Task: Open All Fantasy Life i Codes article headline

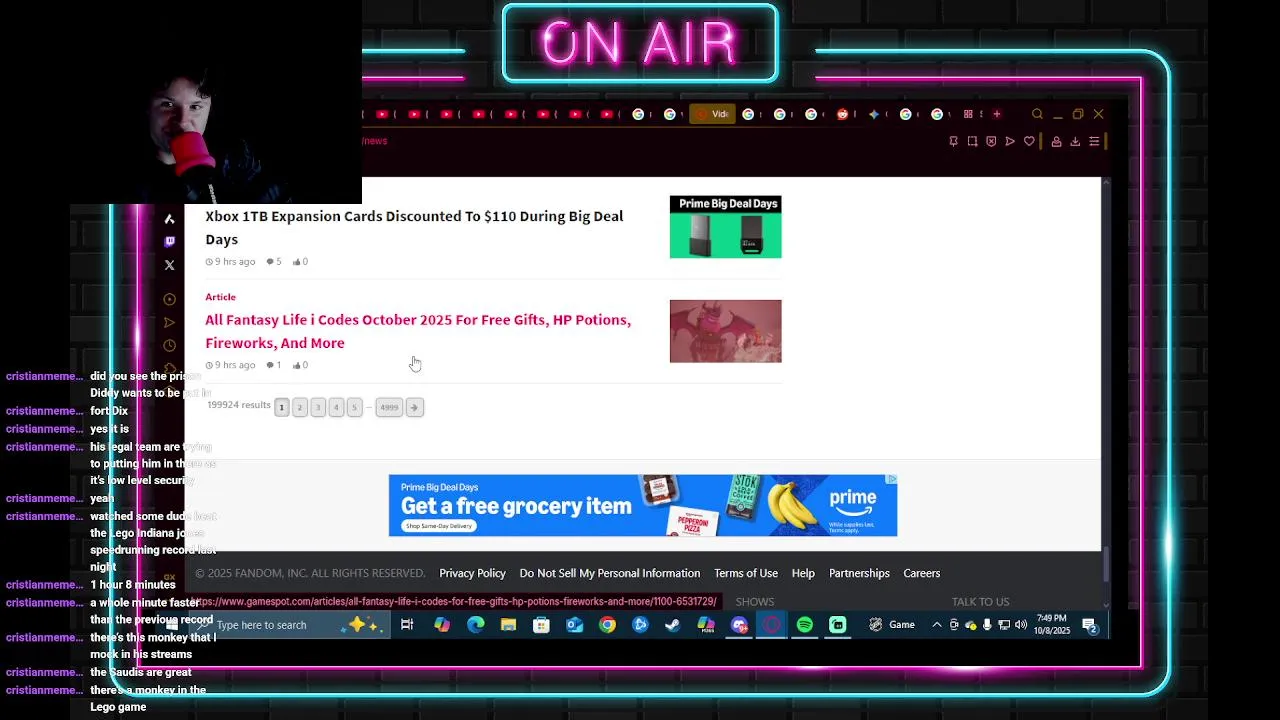Action: [x=418, y=331]
